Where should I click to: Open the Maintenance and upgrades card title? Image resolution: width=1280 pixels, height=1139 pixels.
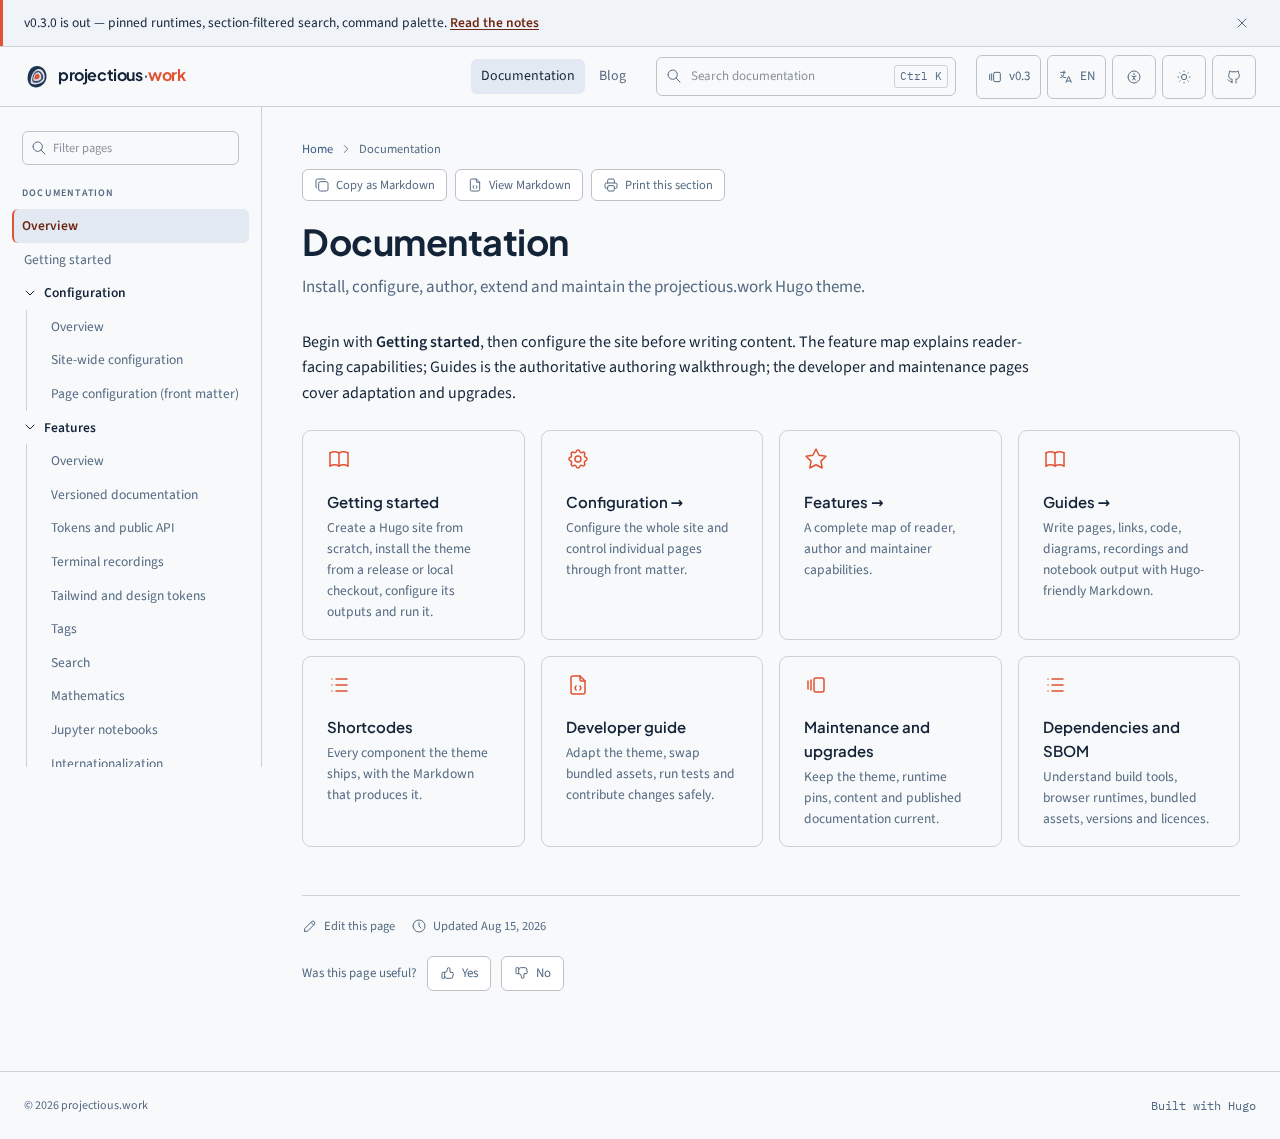point(867,740)
